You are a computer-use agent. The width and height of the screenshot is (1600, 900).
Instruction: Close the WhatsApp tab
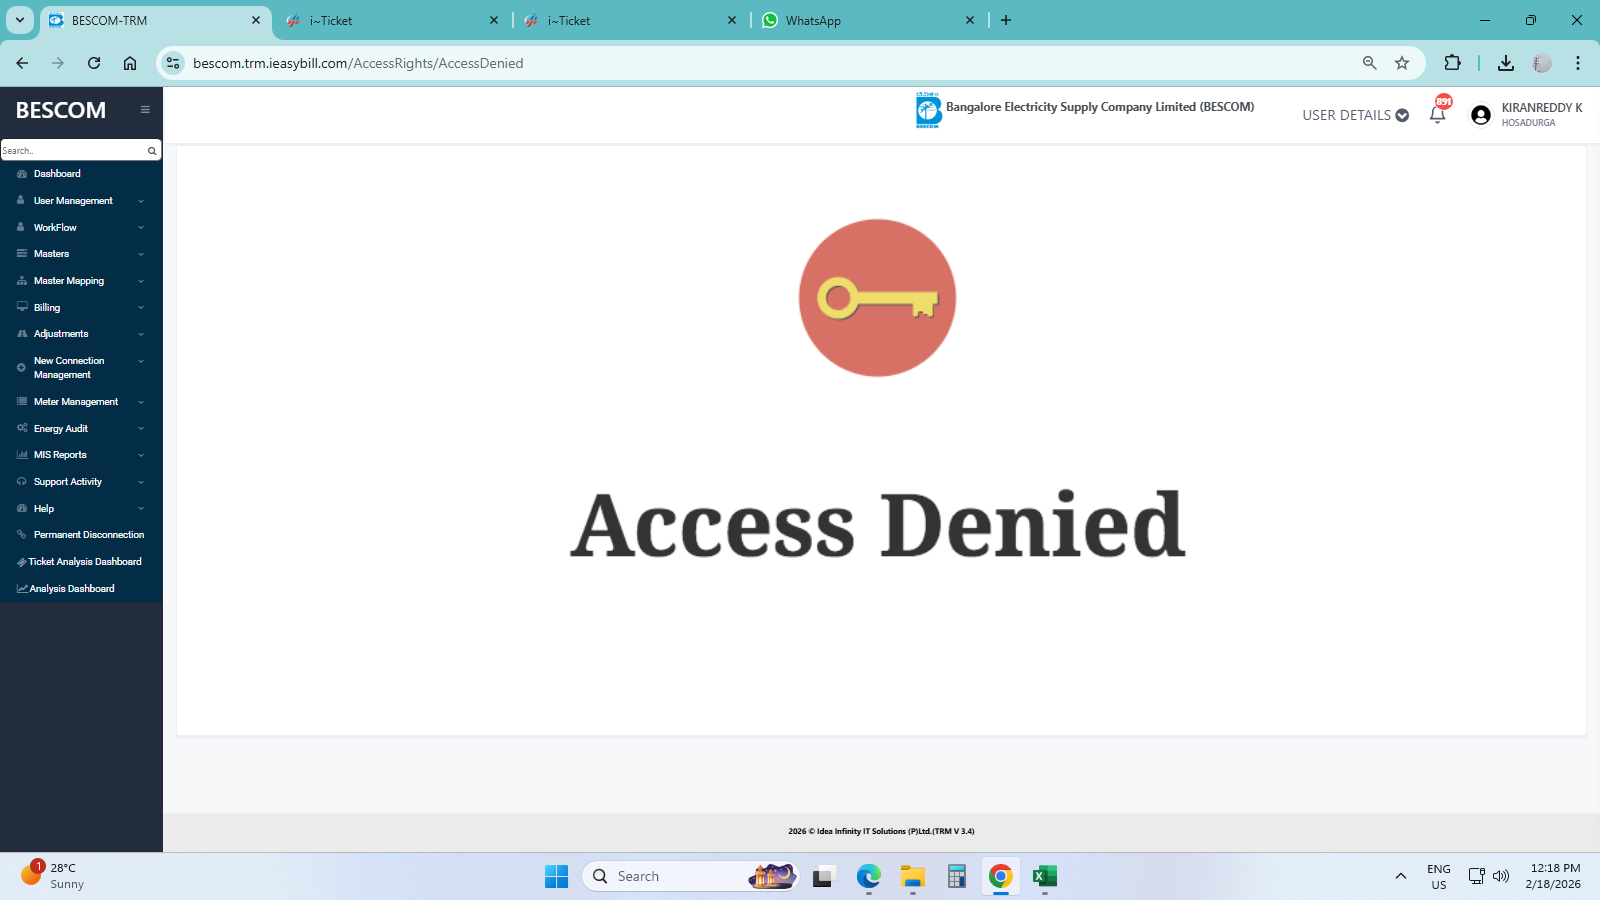click(970, 20)
